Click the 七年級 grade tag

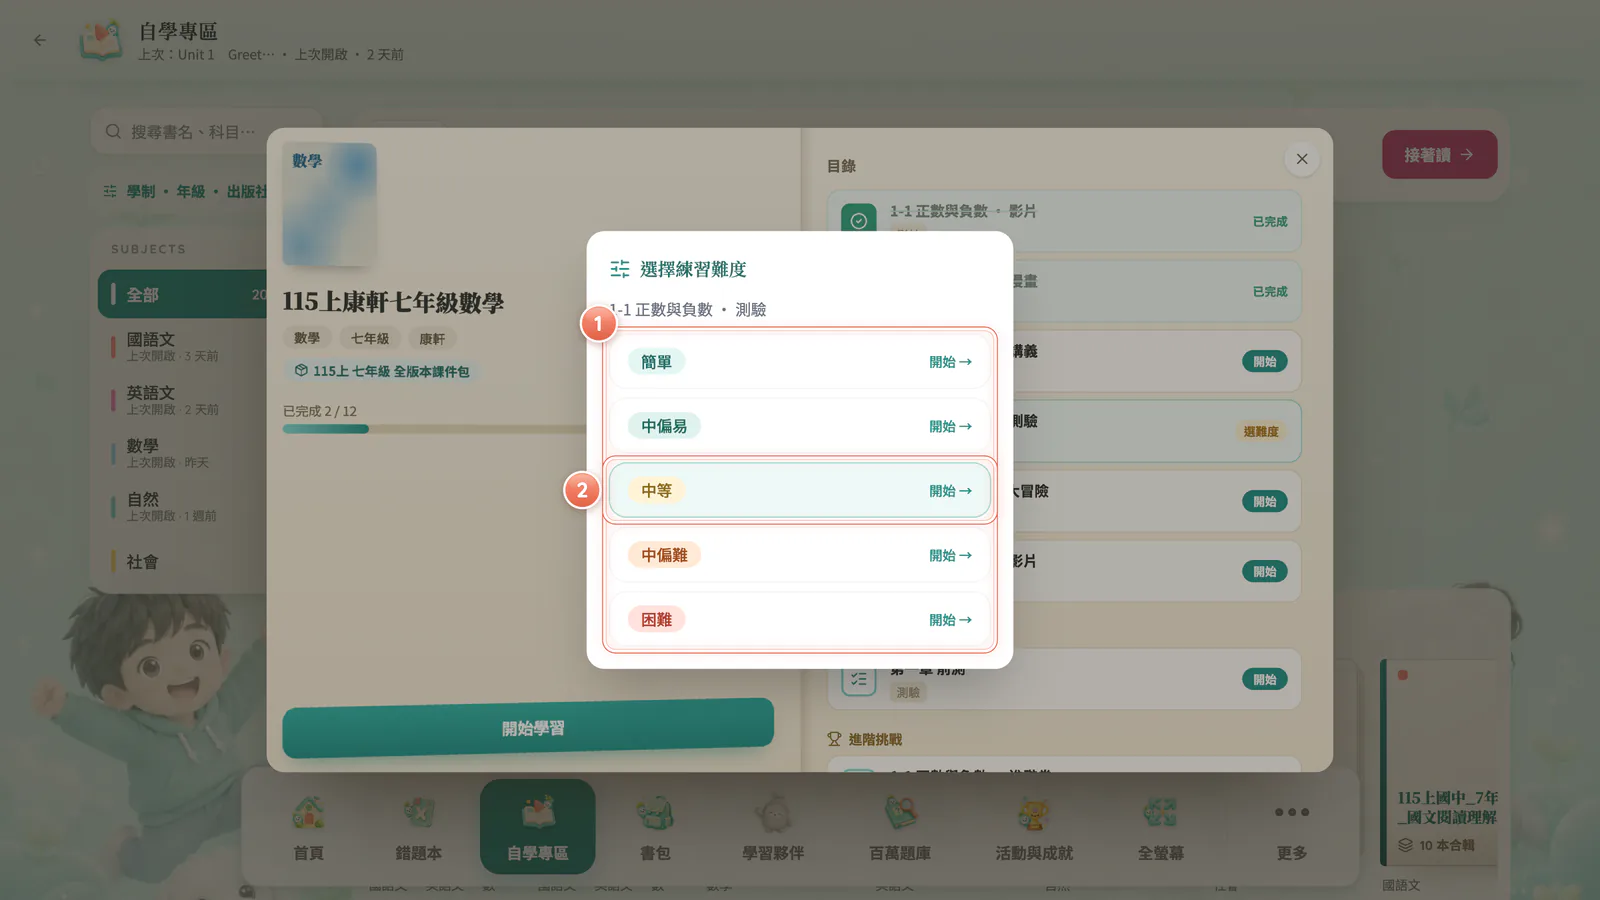(x=370, y=339)
